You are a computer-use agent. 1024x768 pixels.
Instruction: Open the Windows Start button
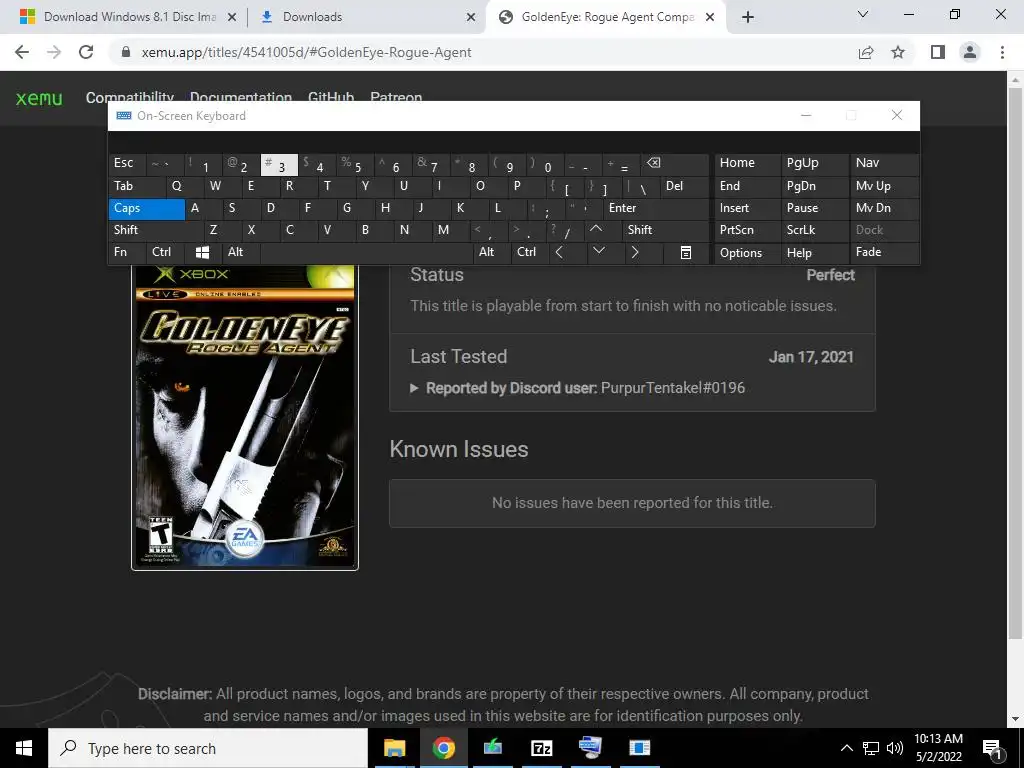pyautogui.click(x=24, y=748)
